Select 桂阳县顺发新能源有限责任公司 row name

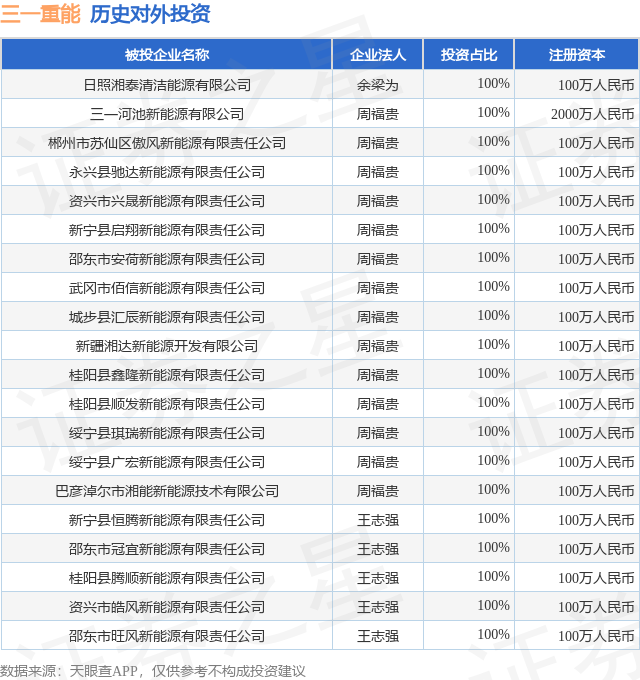167,404
